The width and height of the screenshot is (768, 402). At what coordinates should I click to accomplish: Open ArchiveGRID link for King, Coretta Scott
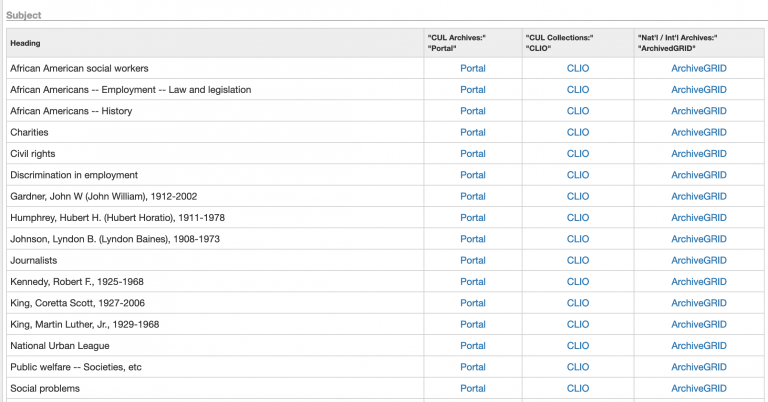click(x=699, y=303)
